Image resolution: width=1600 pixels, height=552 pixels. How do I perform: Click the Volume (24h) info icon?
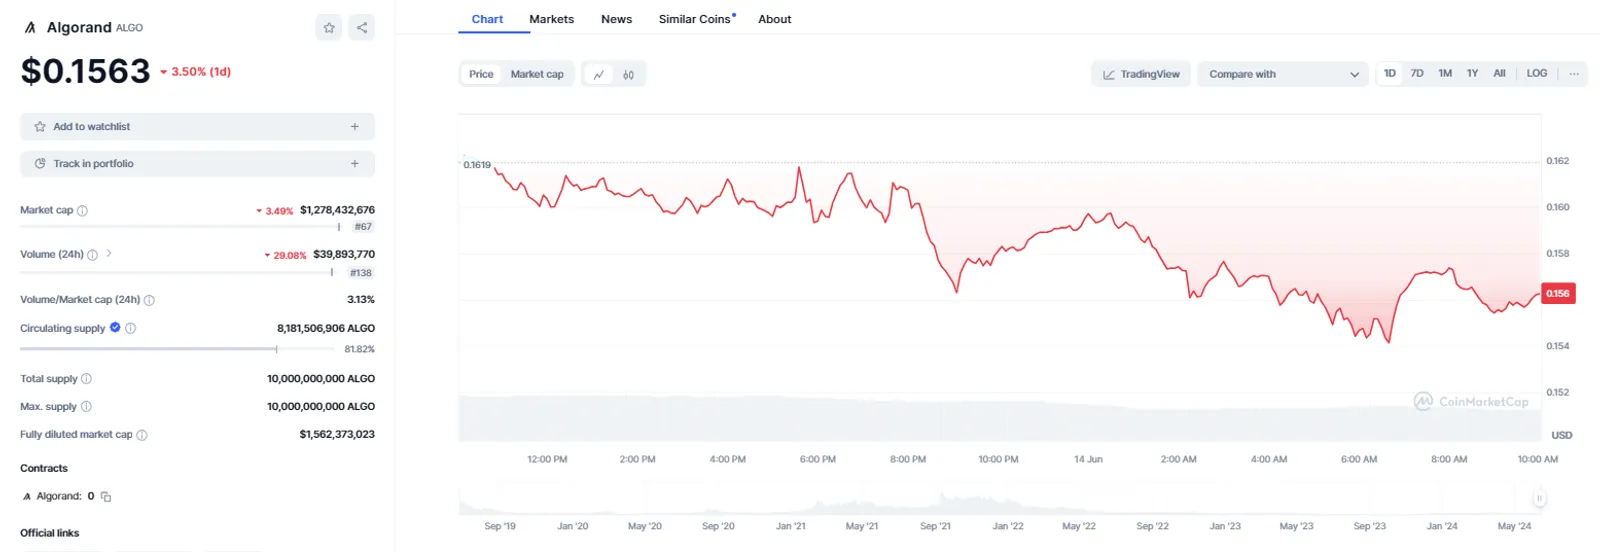(93, 255)
